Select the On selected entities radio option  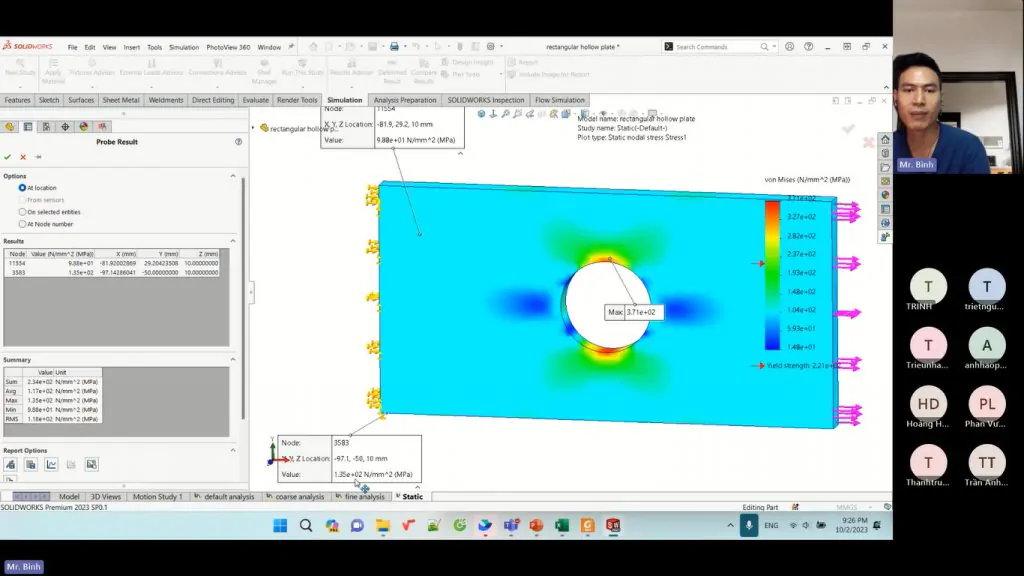pyautogui.click(x=22, y=212)
